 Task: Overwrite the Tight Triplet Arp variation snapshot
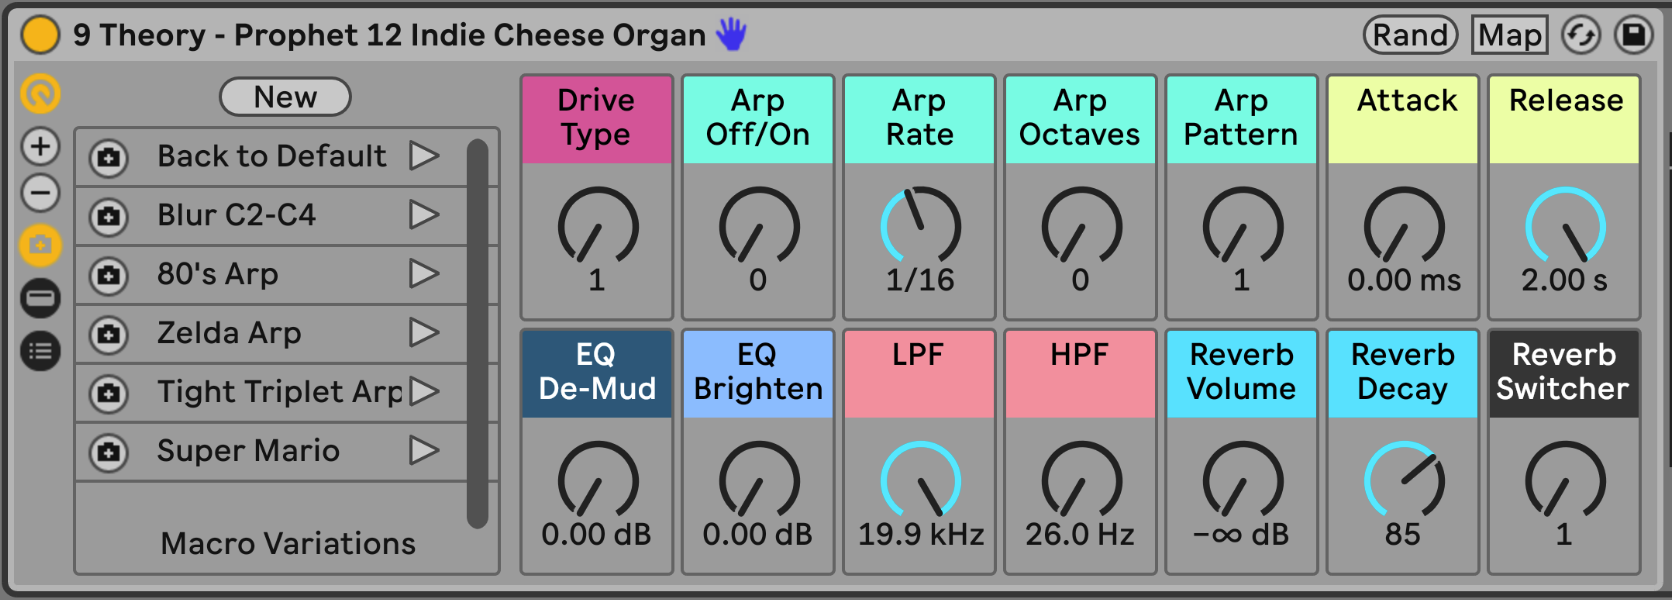point(109,393)
